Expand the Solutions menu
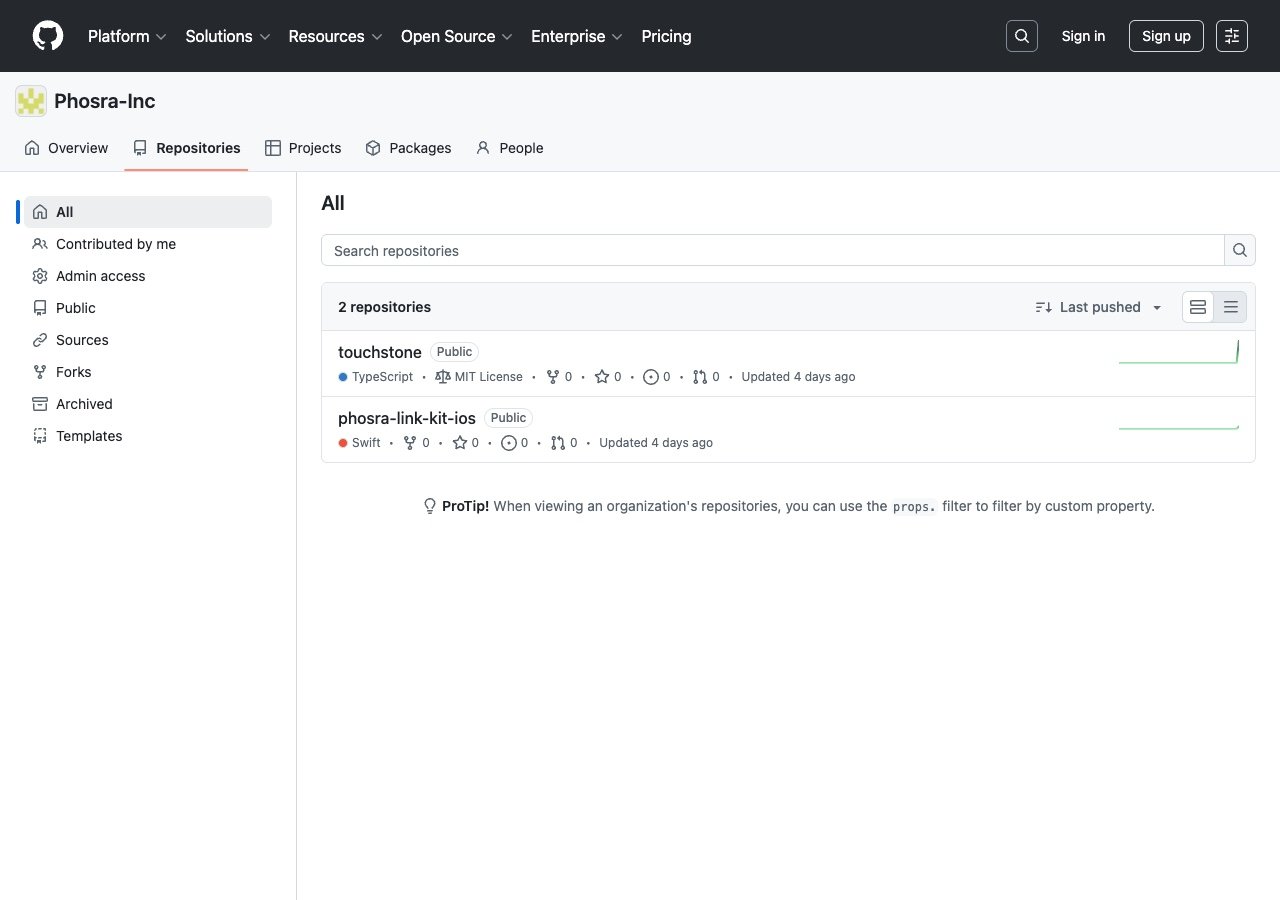This screenshot has width=1280, height=900. point(228,36)
